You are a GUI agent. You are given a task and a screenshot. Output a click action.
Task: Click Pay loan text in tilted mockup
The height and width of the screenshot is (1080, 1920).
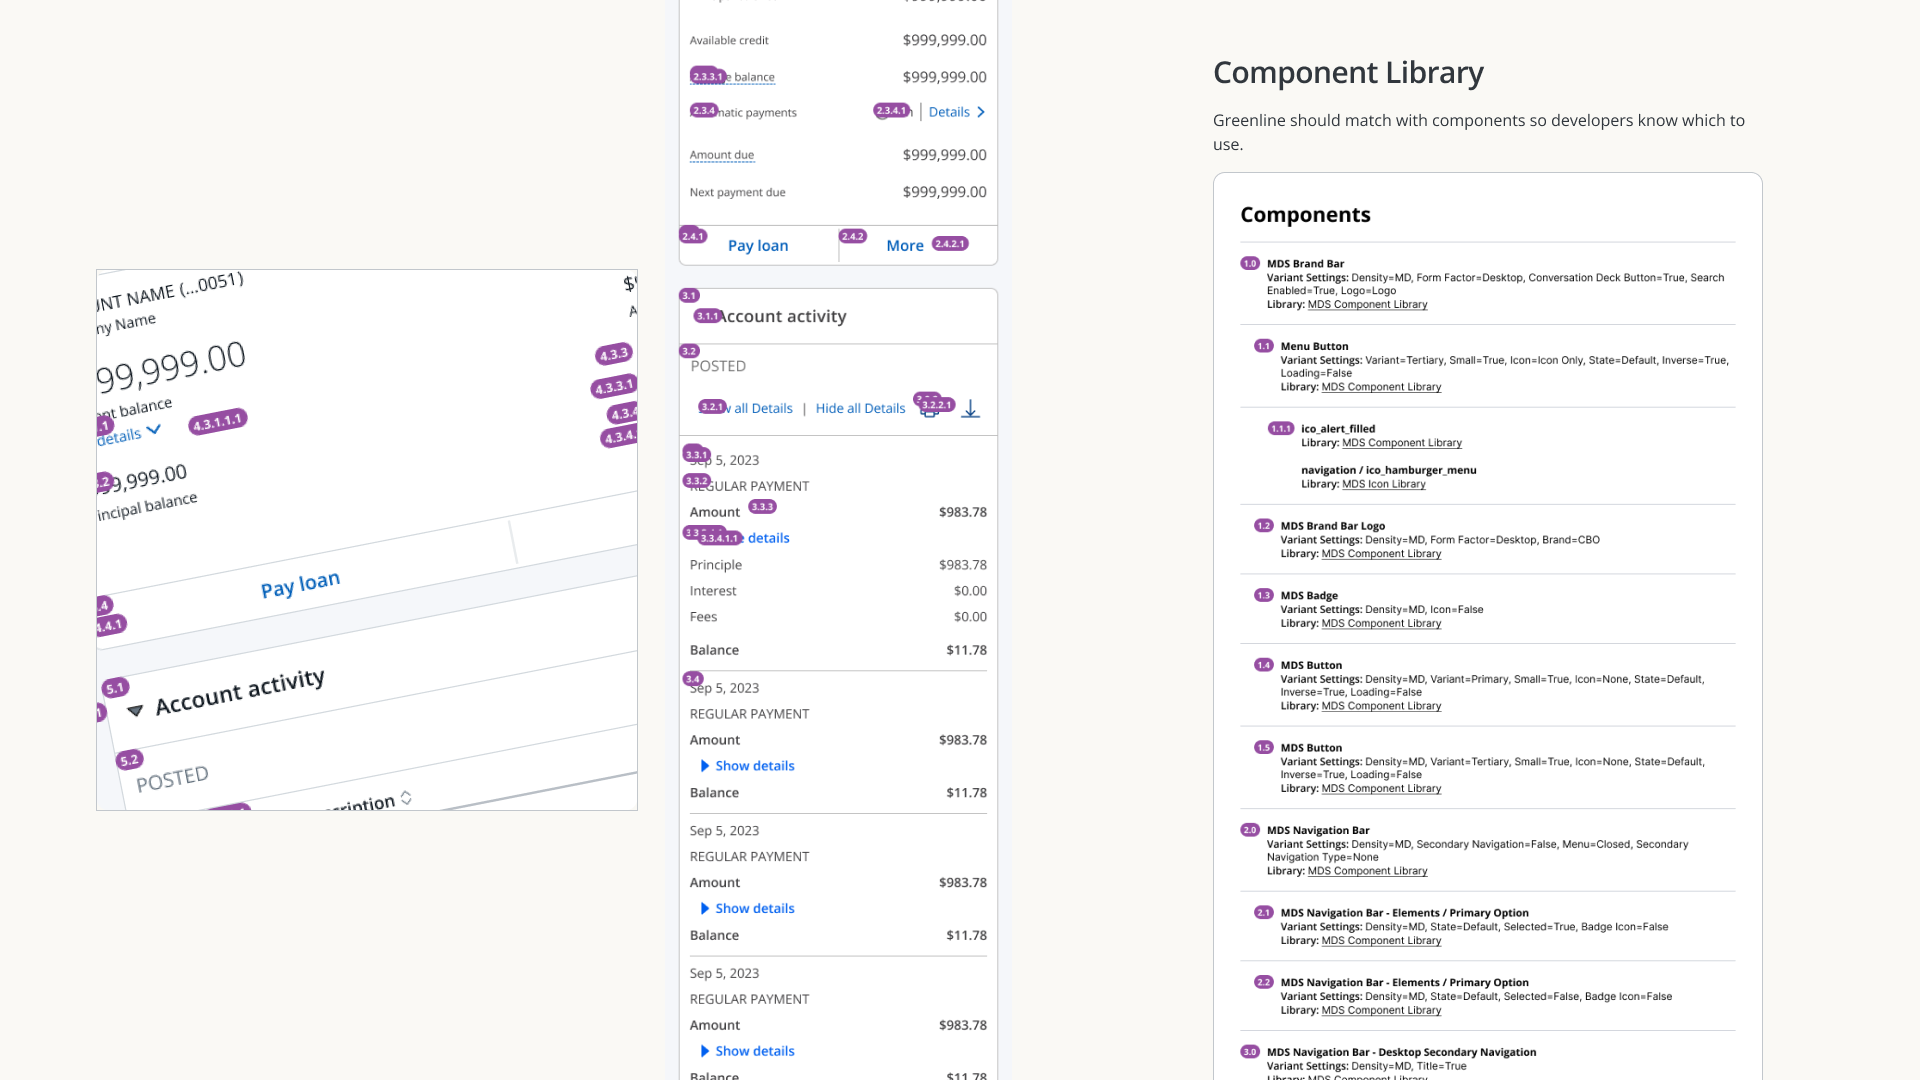click(x=300, y=584)
